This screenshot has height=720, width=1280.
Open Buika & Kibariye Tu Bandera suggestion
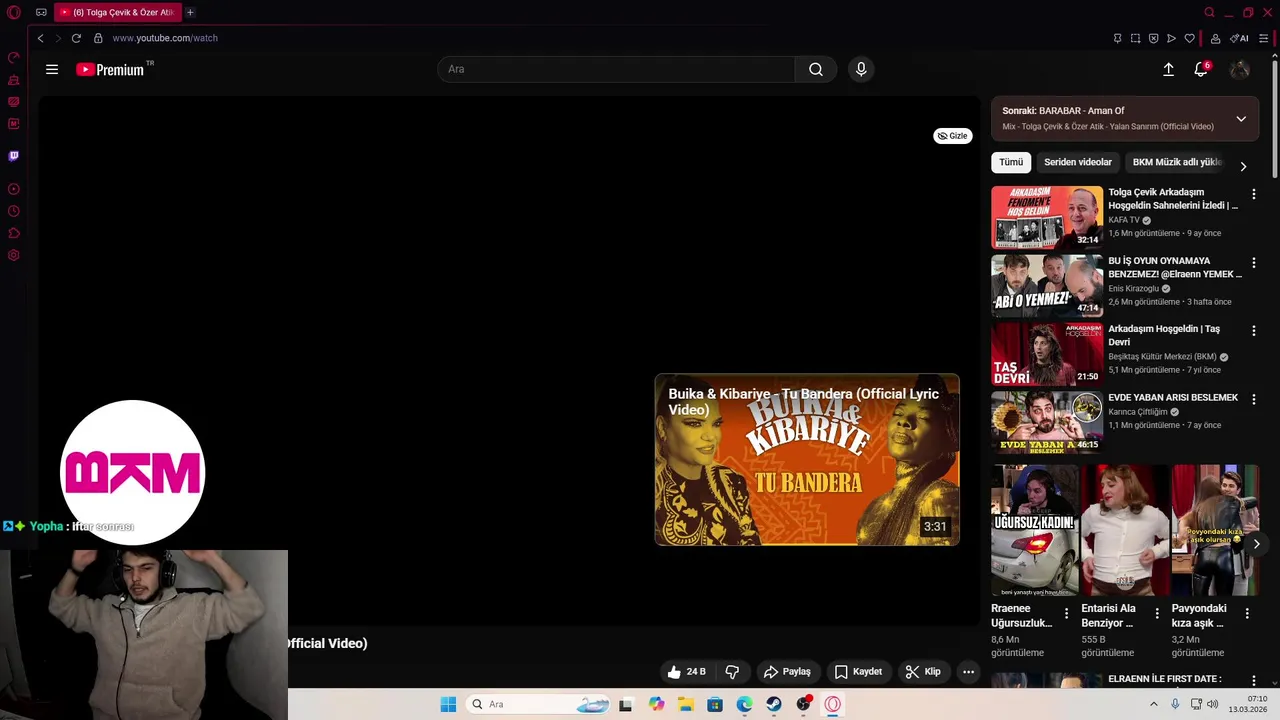807,460
